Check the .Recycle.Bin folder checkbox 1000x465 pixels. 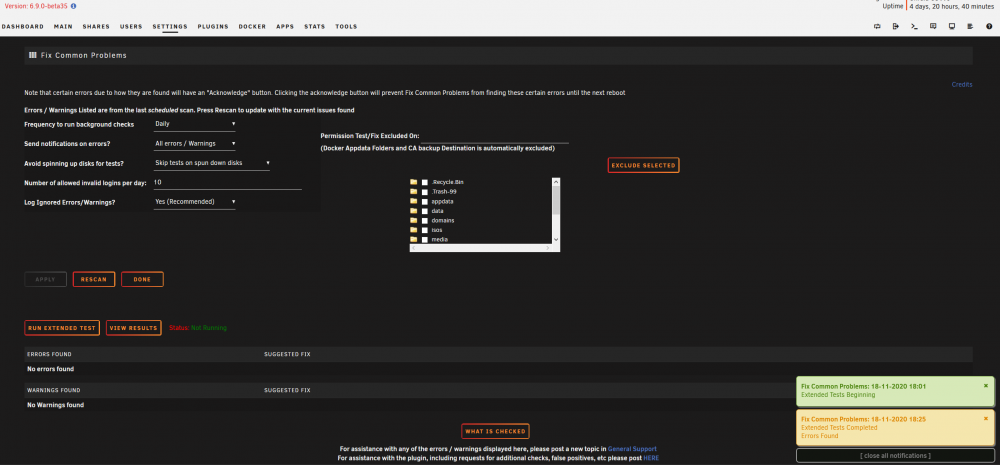[x=425, y=182]
